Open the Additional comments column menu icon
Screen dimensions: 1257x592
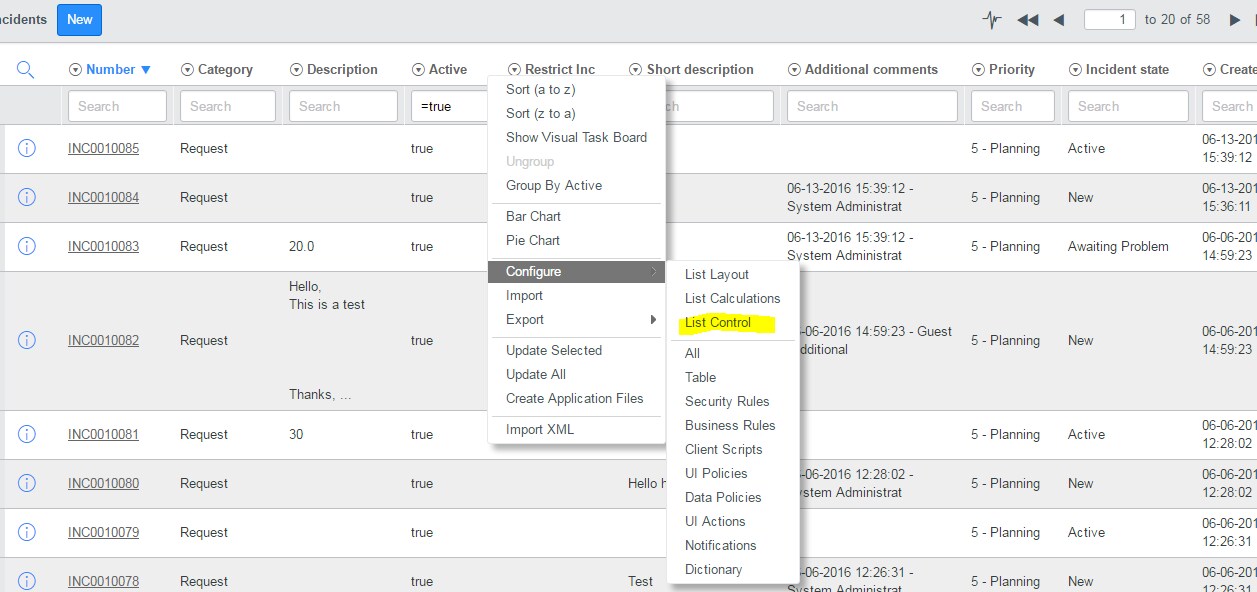(794, 70)
